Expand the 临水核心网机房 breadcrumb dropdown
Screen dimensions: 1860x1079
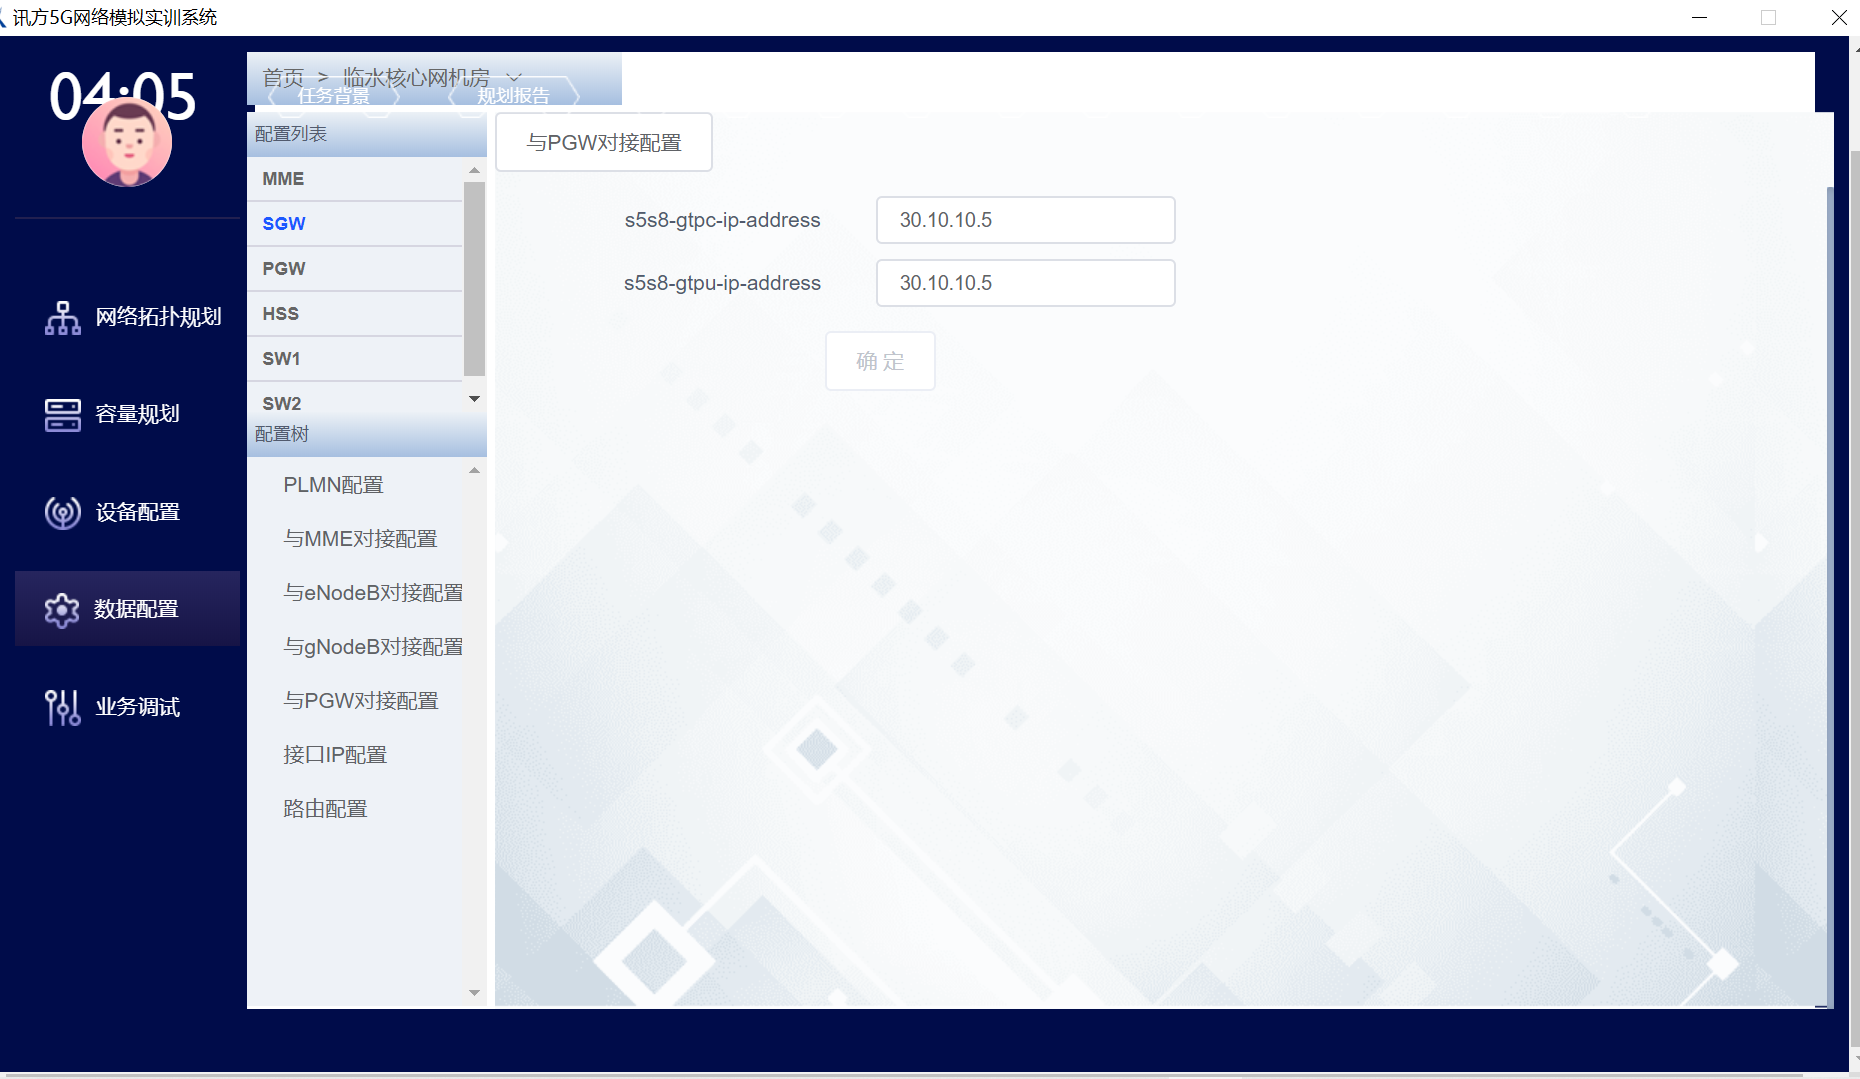[514, 77]
